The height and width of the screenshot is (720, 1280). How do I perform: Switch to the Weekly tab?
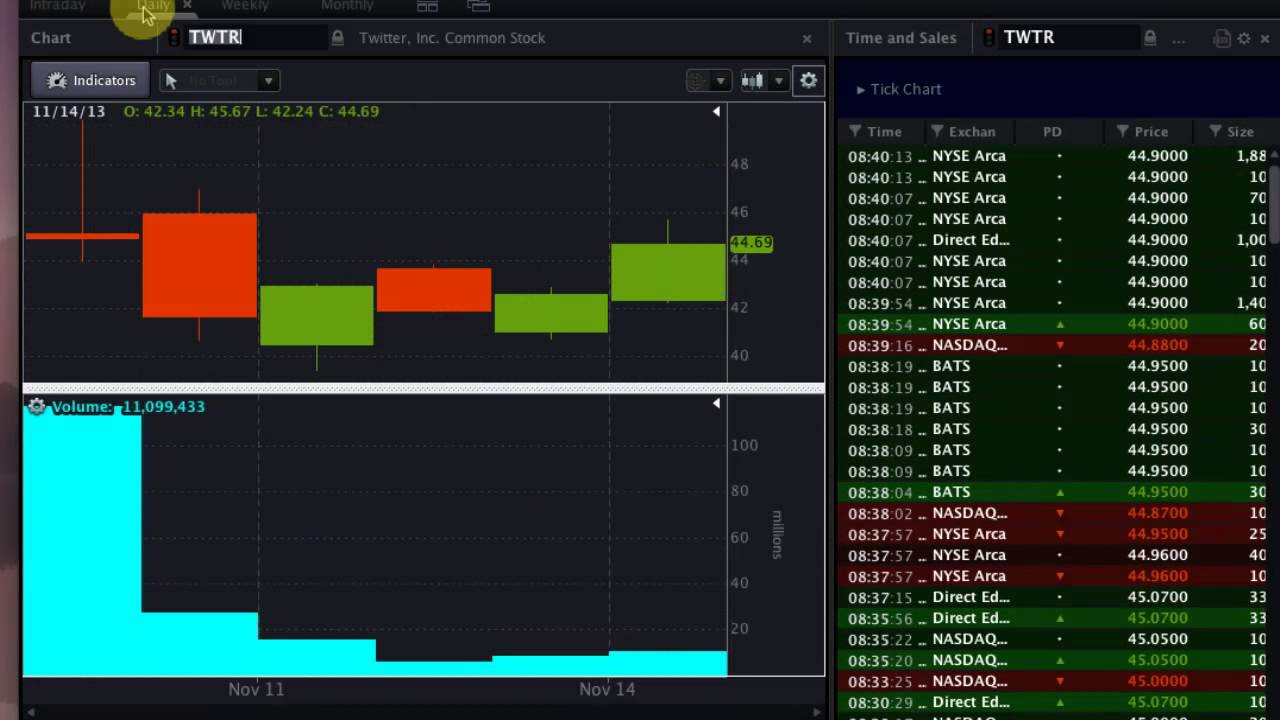click(245, 6)
